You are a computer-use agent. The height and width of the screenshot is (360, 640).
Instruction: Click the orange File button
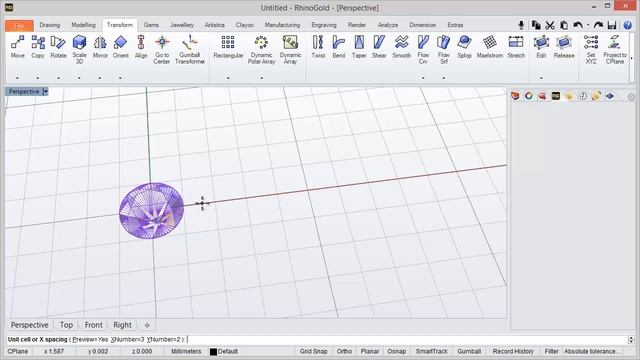pos(19,25)
